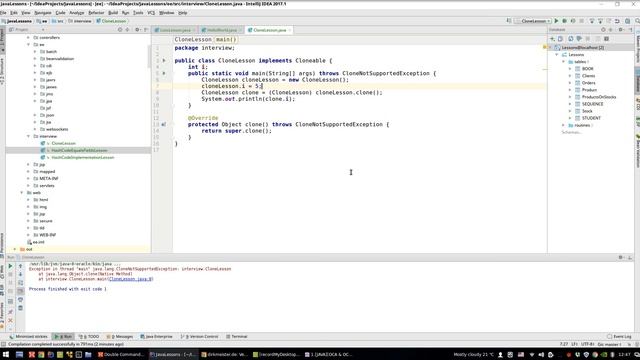Click run gutter arrow beside main method
This screenshot has width=640, height=360.
click(164, 73)
